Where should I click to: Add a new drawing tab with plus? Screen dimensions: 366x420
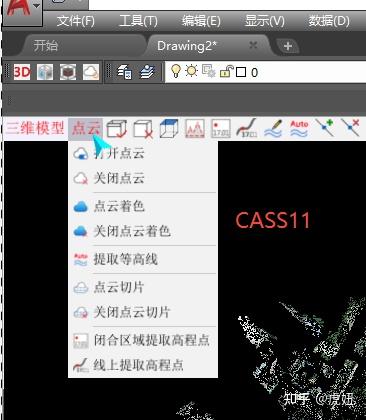(288, 46)
